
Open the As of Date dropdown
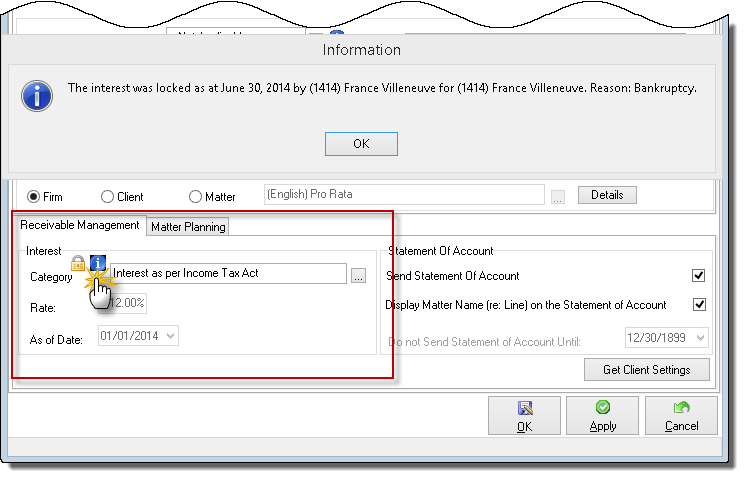pos(171,336)
